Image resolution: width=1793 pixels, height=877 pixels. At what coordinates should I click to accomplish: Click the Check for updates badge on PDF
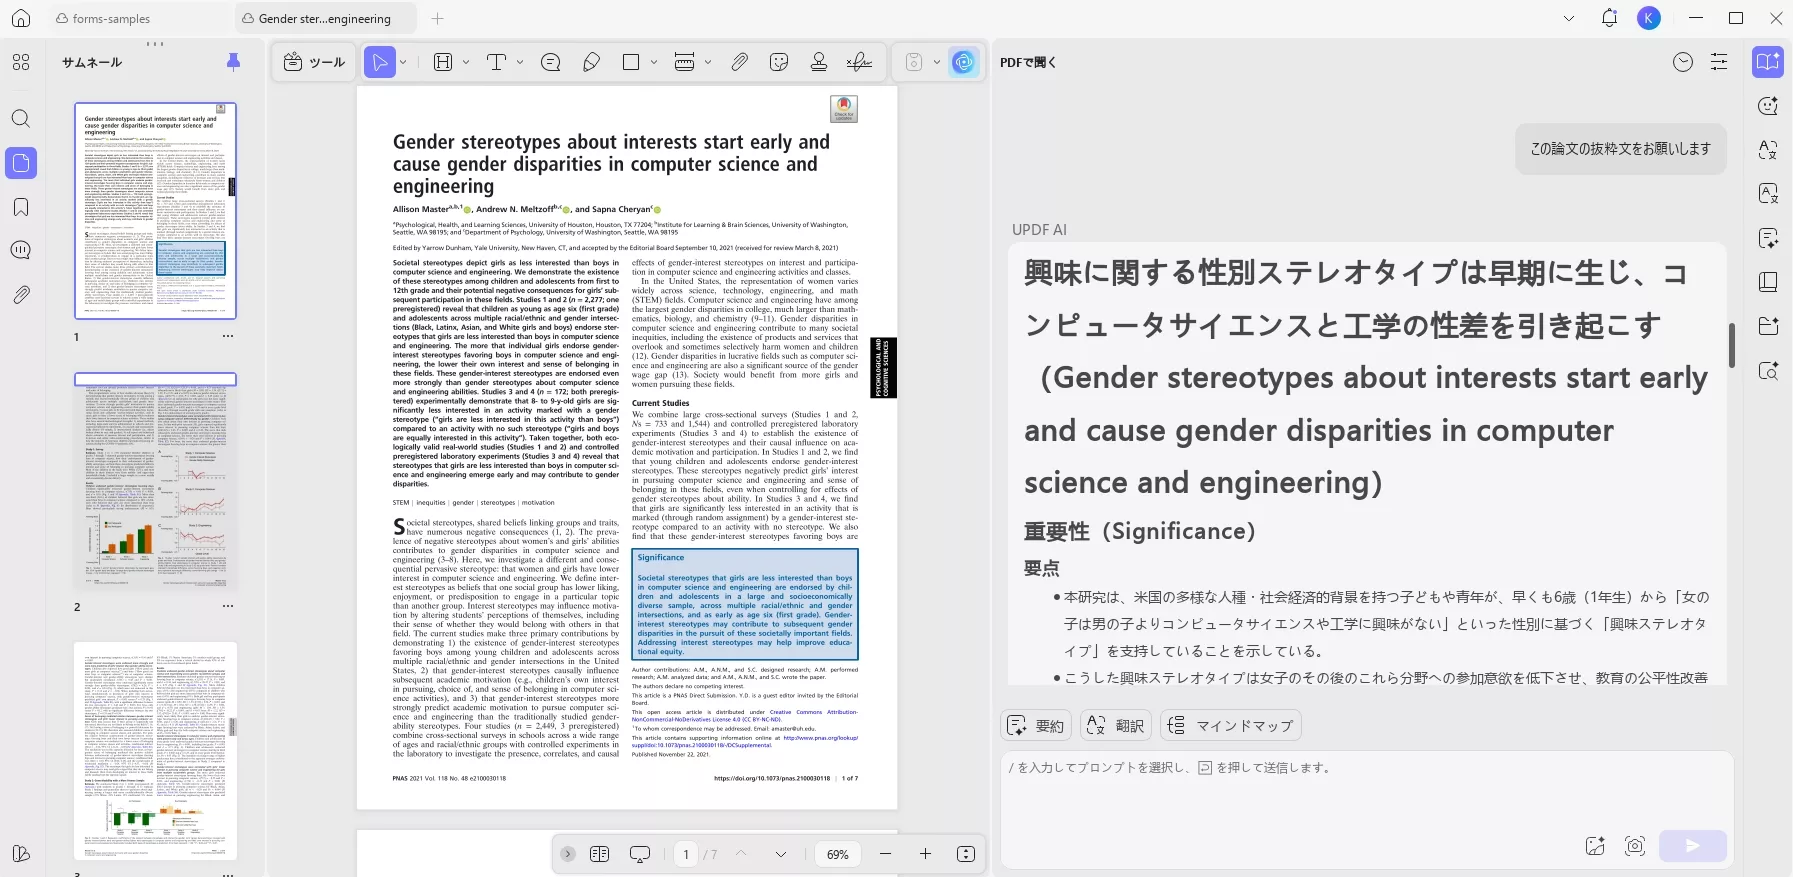point(844,109)
